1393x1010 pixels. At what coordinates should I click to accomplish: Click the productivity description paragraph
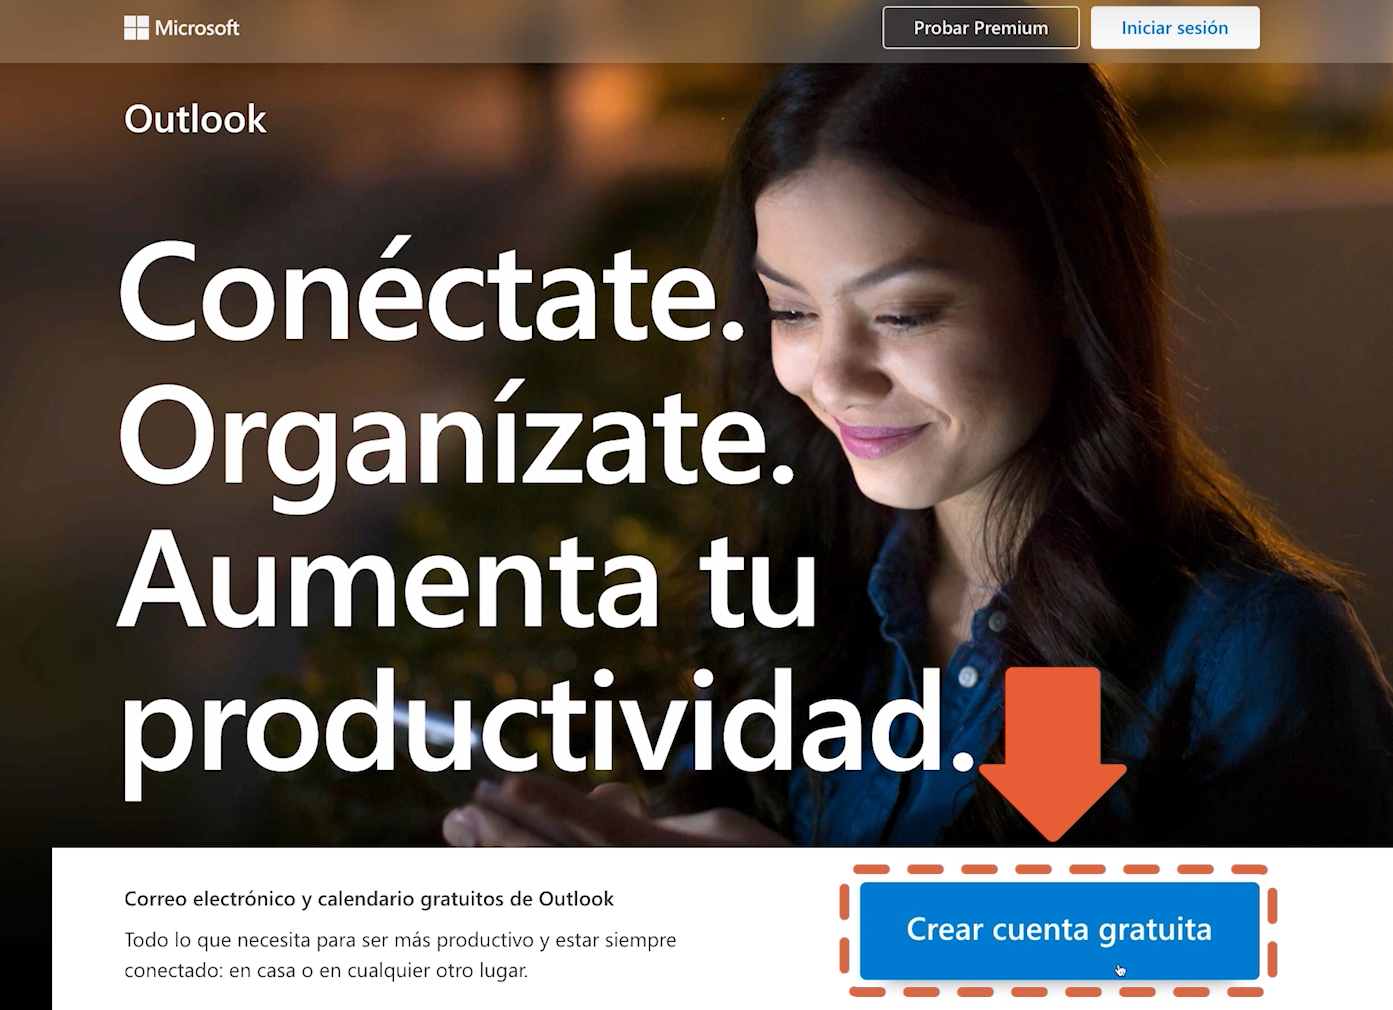tap(400, 952)
